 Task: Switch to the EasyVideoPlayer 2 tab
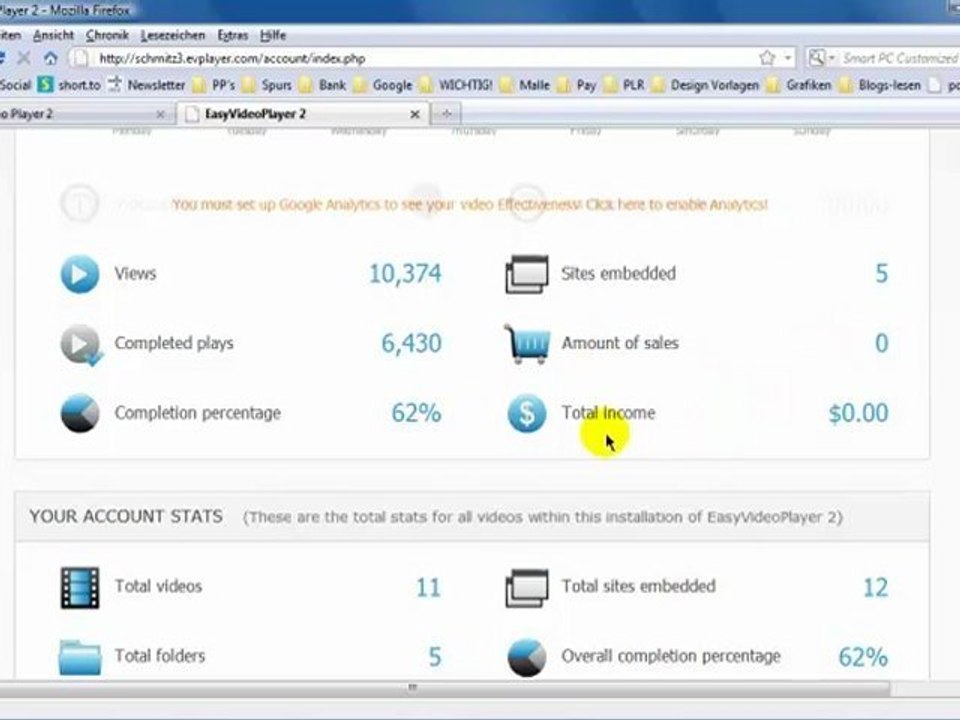[302, 114]
